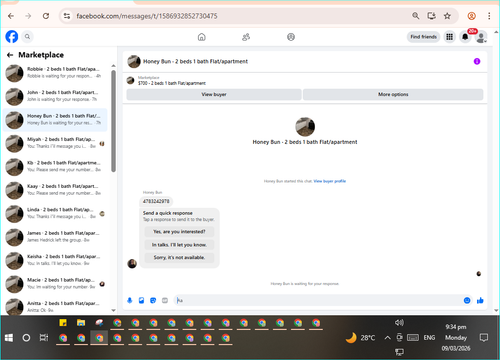
Task: Open the account avatar menu
Action: click(x=481, y=37)
